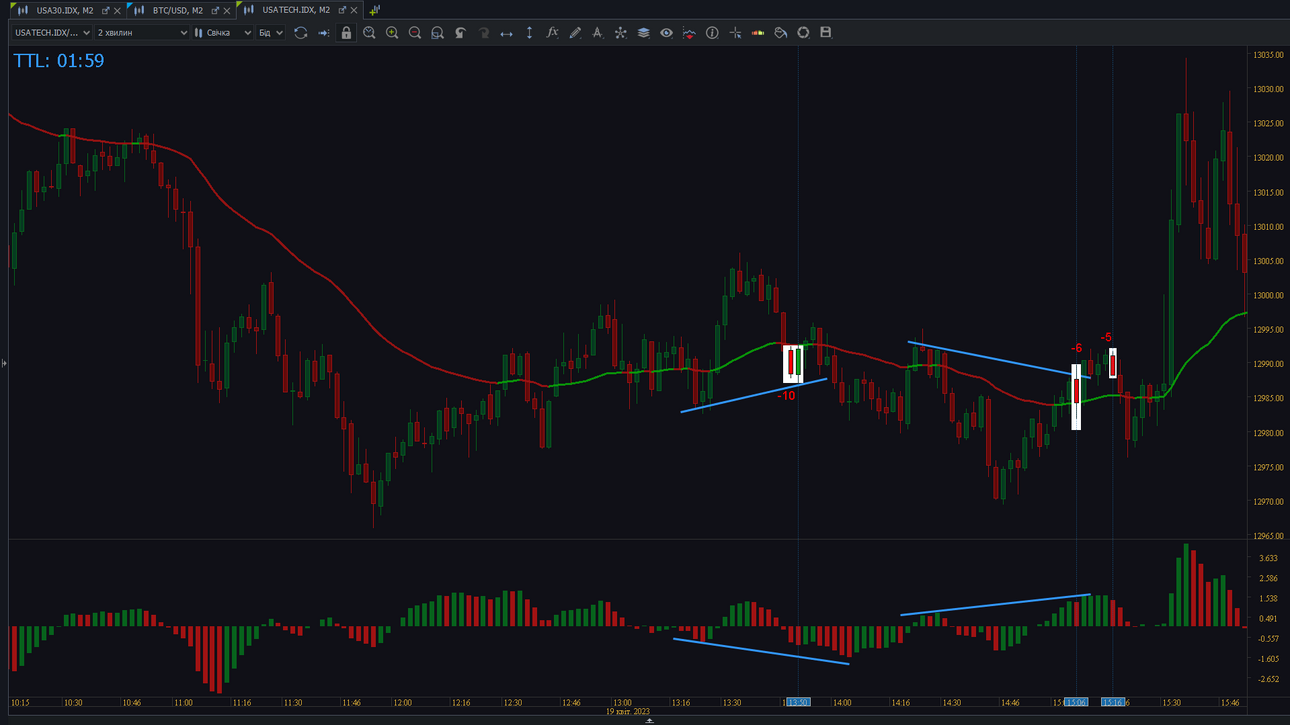Click the information circle icon
The width and height of the screenshot is (1290, 725).
[x=712, y=33]
